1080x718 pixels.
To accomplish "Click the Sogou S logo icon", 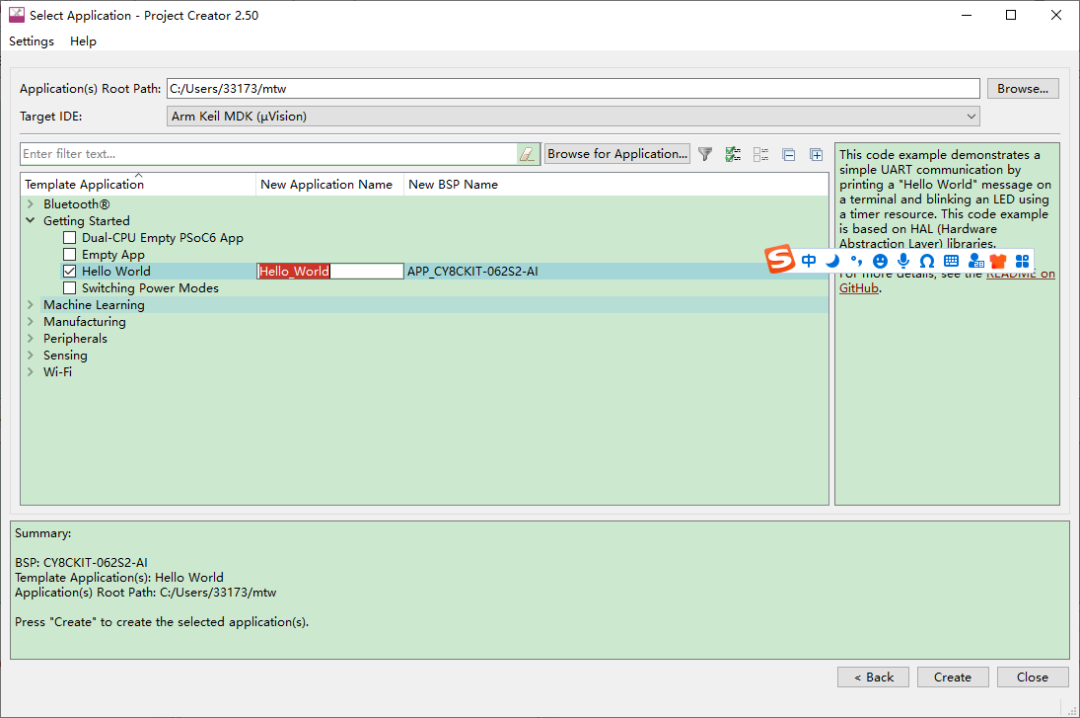I will click(780, 259).
